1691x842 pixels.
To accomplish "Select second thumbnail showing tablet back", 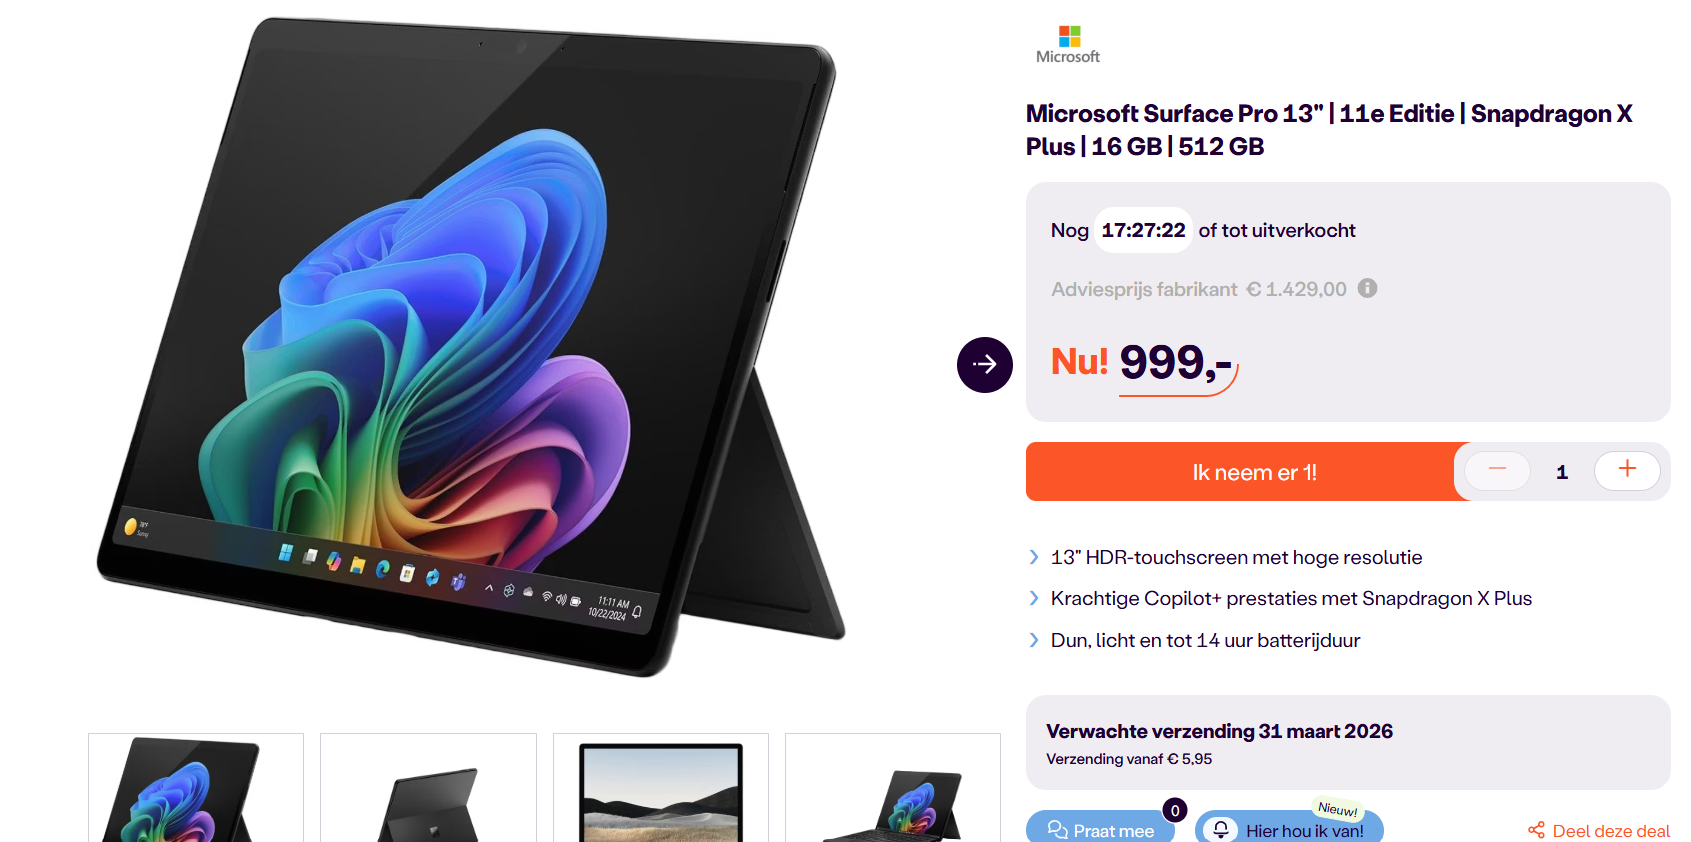I will click(428, 788).
